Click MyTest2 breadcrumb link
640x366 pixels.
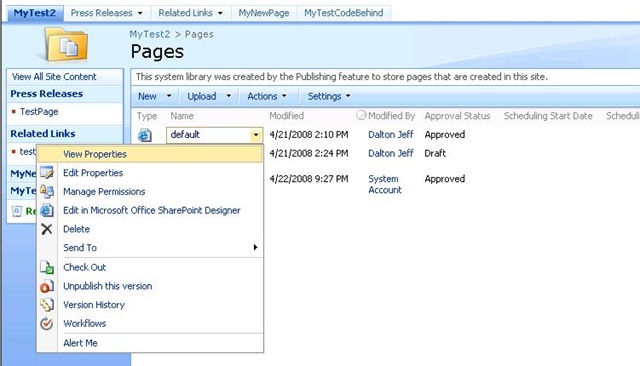coord(150,34)
